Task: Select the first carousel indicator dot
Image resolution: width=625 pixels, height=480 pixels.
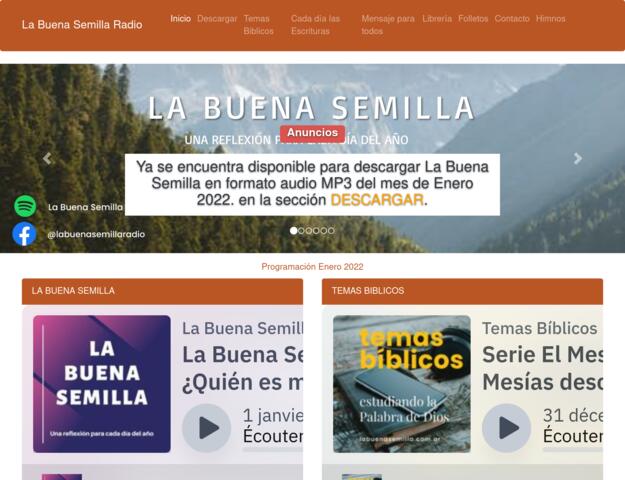Action: 294,230
